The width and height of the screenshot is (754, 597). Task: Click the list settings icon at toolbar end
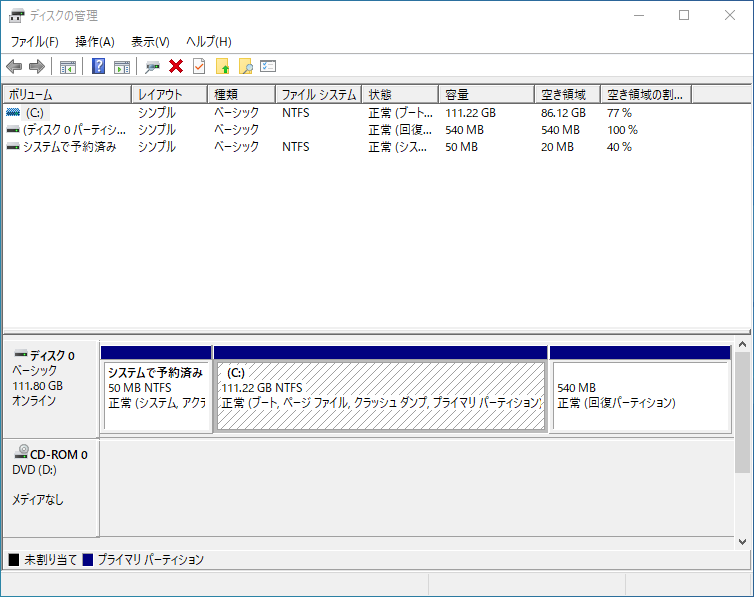coord(268,66)
